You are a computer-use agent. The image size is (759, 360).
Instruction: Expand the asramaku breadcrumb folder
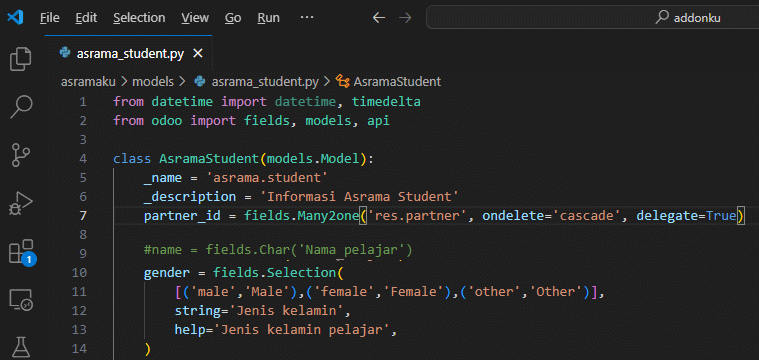pyautogui.click(x=88, y=82)
